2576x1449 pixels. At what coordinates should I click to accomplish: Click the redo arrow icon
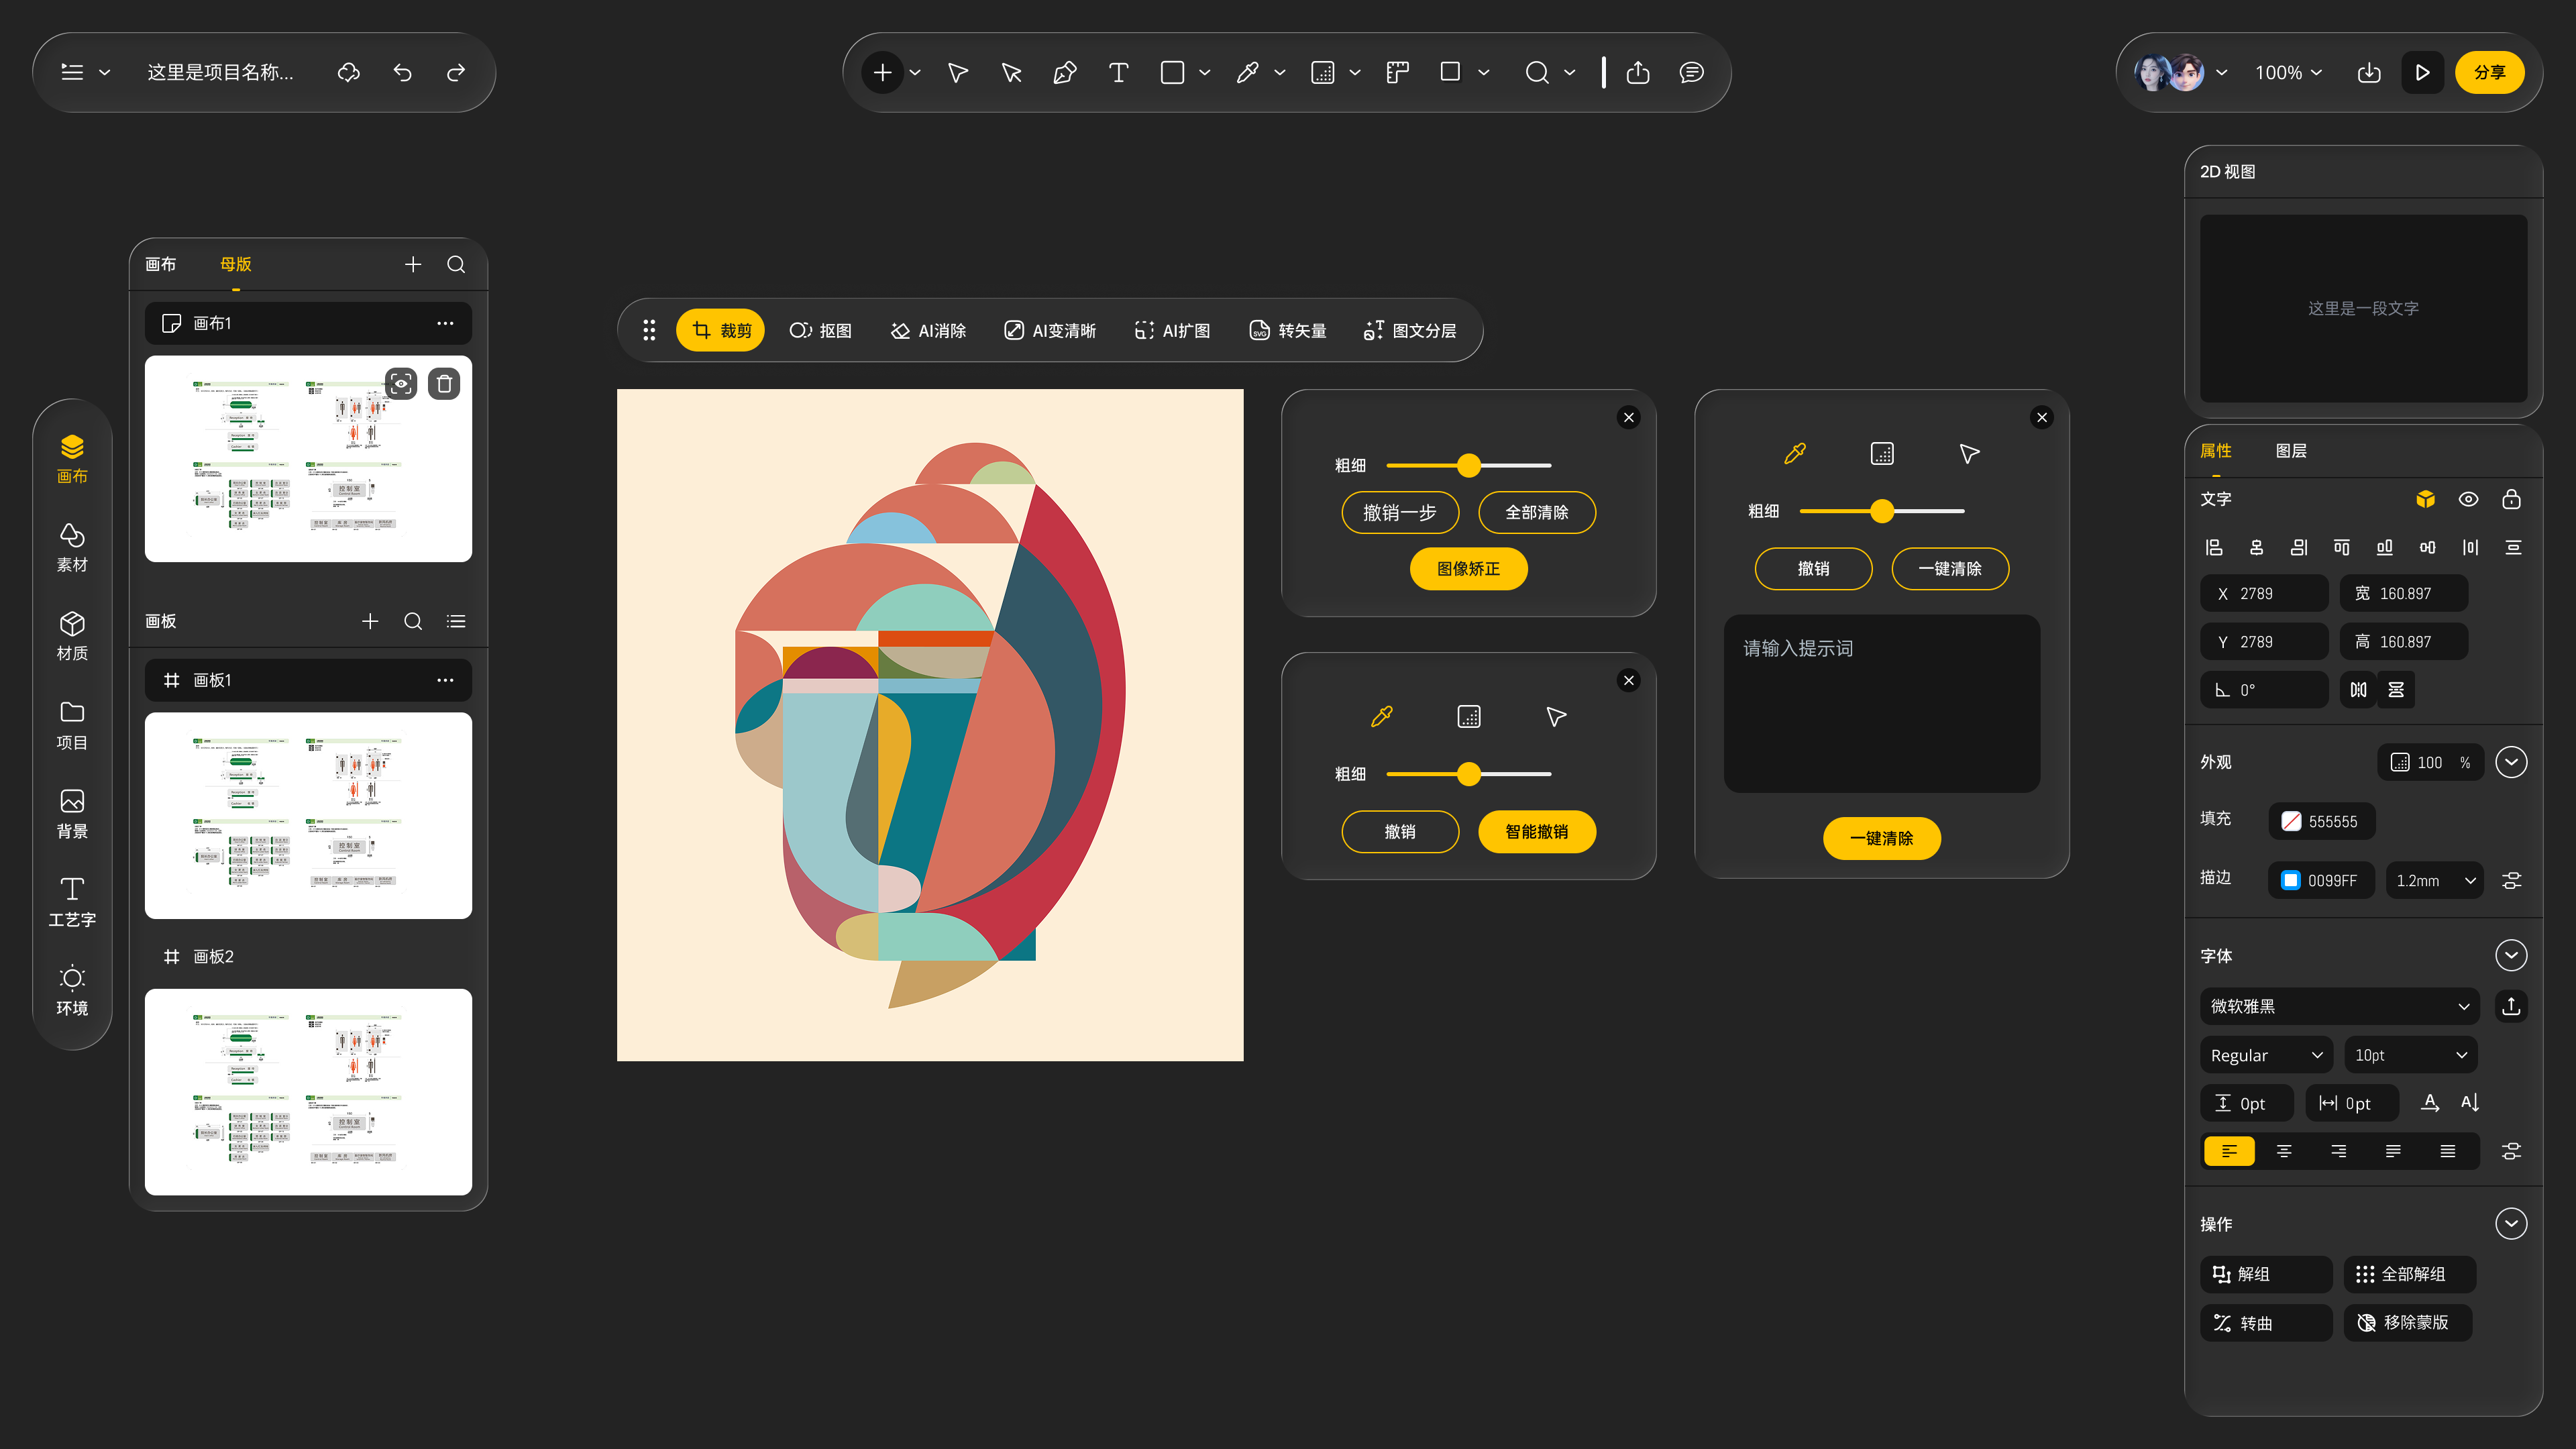456,72
